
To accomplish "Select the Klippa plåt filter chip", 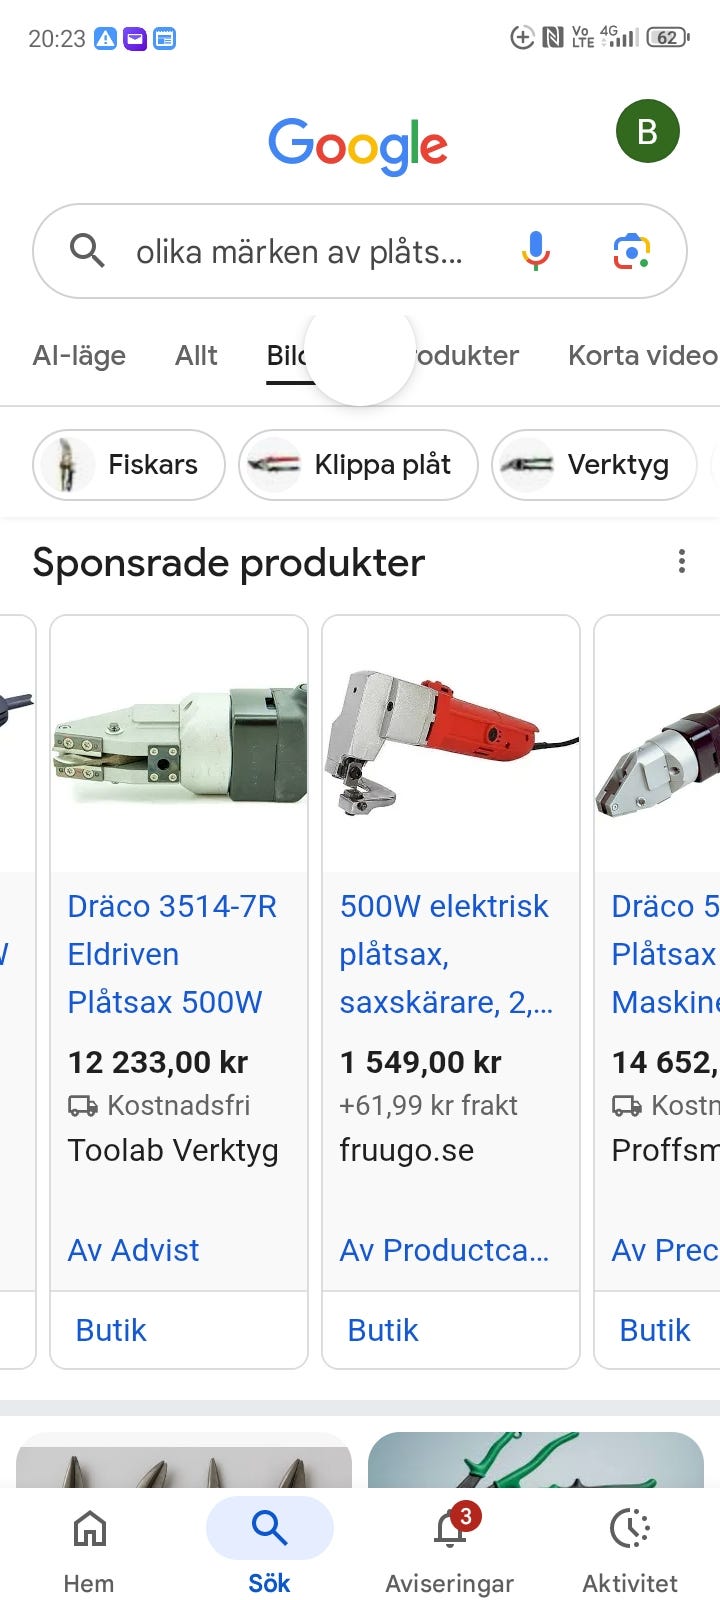I will point(358,465).
